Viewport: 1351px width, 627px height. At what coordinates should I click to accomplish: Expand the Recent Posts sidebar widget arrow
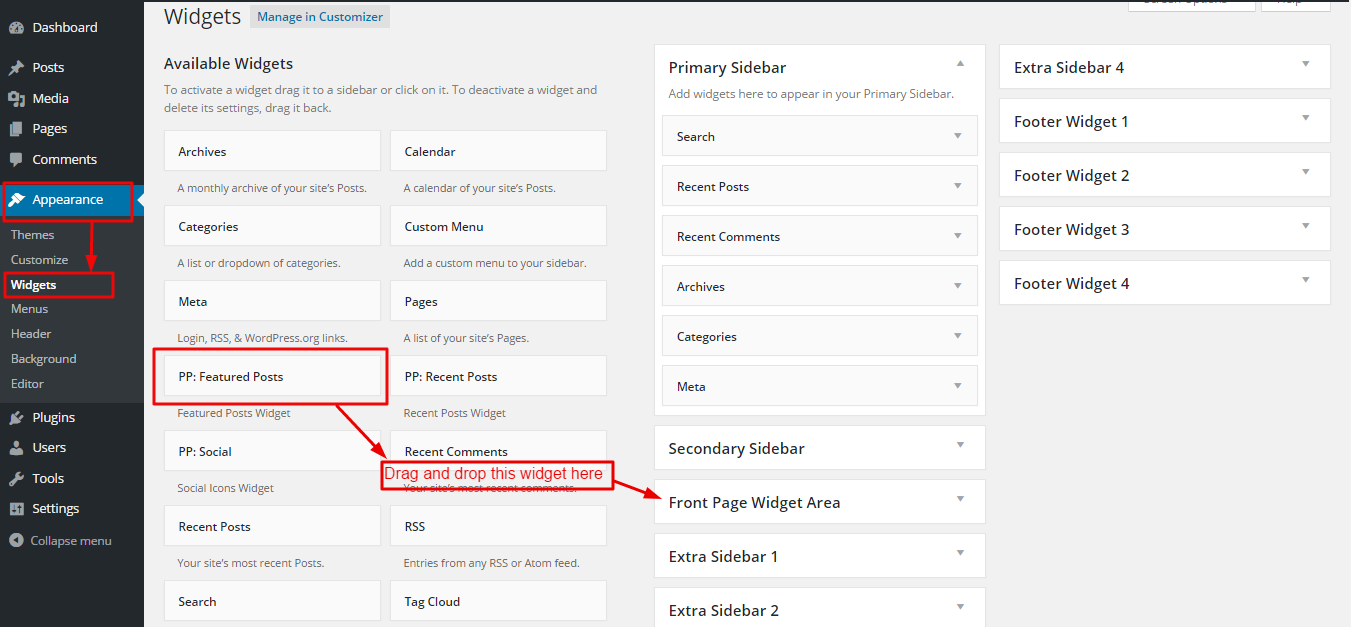(958, 186)
